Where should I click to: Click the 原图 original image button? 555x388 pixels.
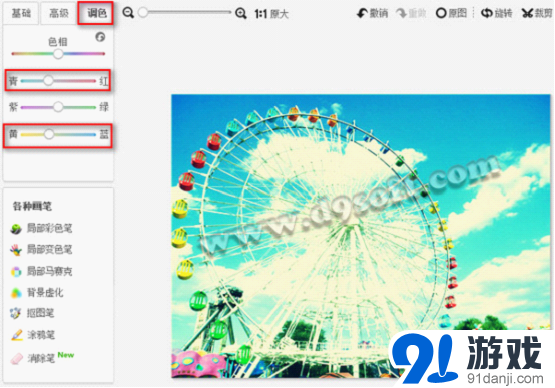[x=451, y=13]
